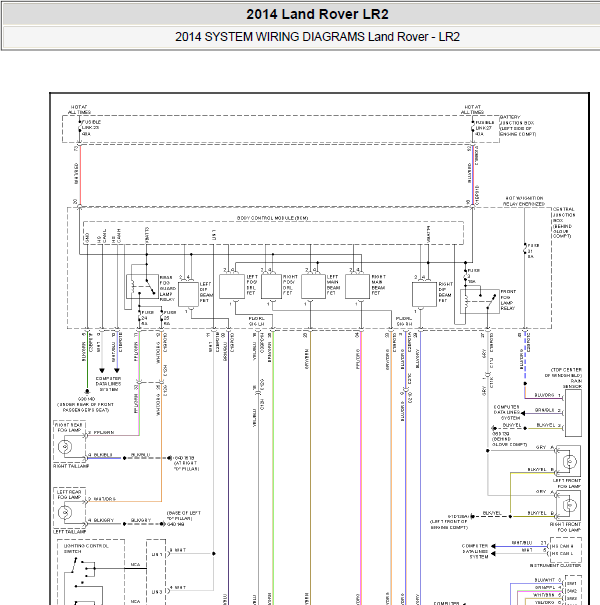Click the Left Dip Beam FET box
600x605 pixels.
coord(188,294)
